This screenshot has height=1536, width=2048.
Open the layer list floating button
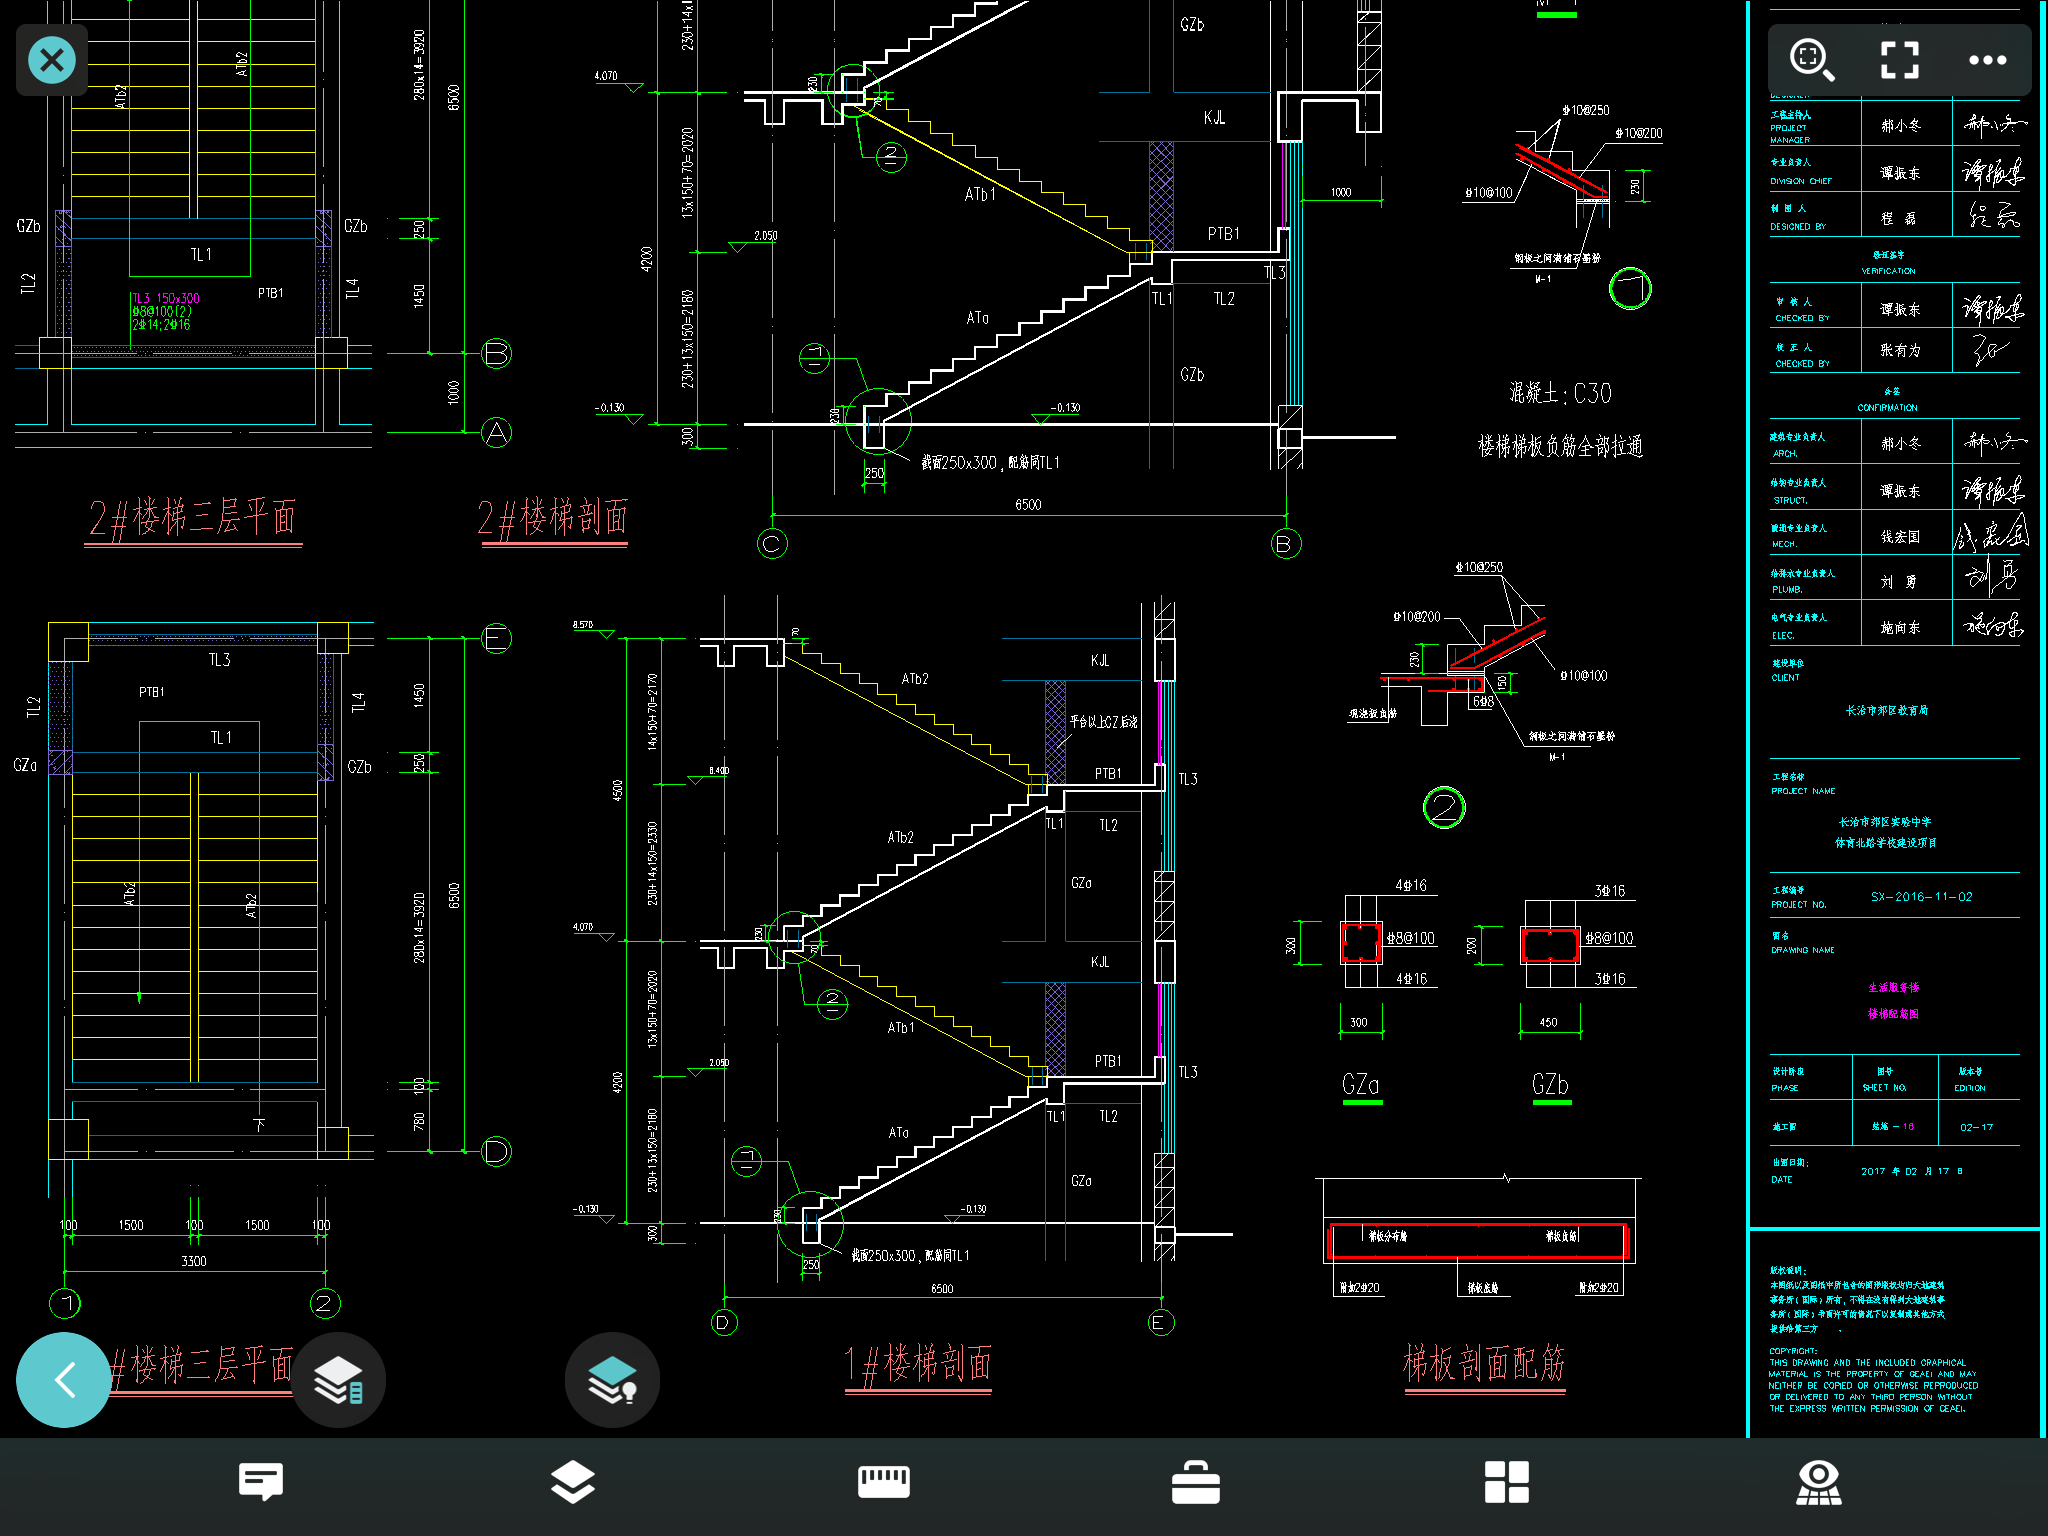(338, 1380)
